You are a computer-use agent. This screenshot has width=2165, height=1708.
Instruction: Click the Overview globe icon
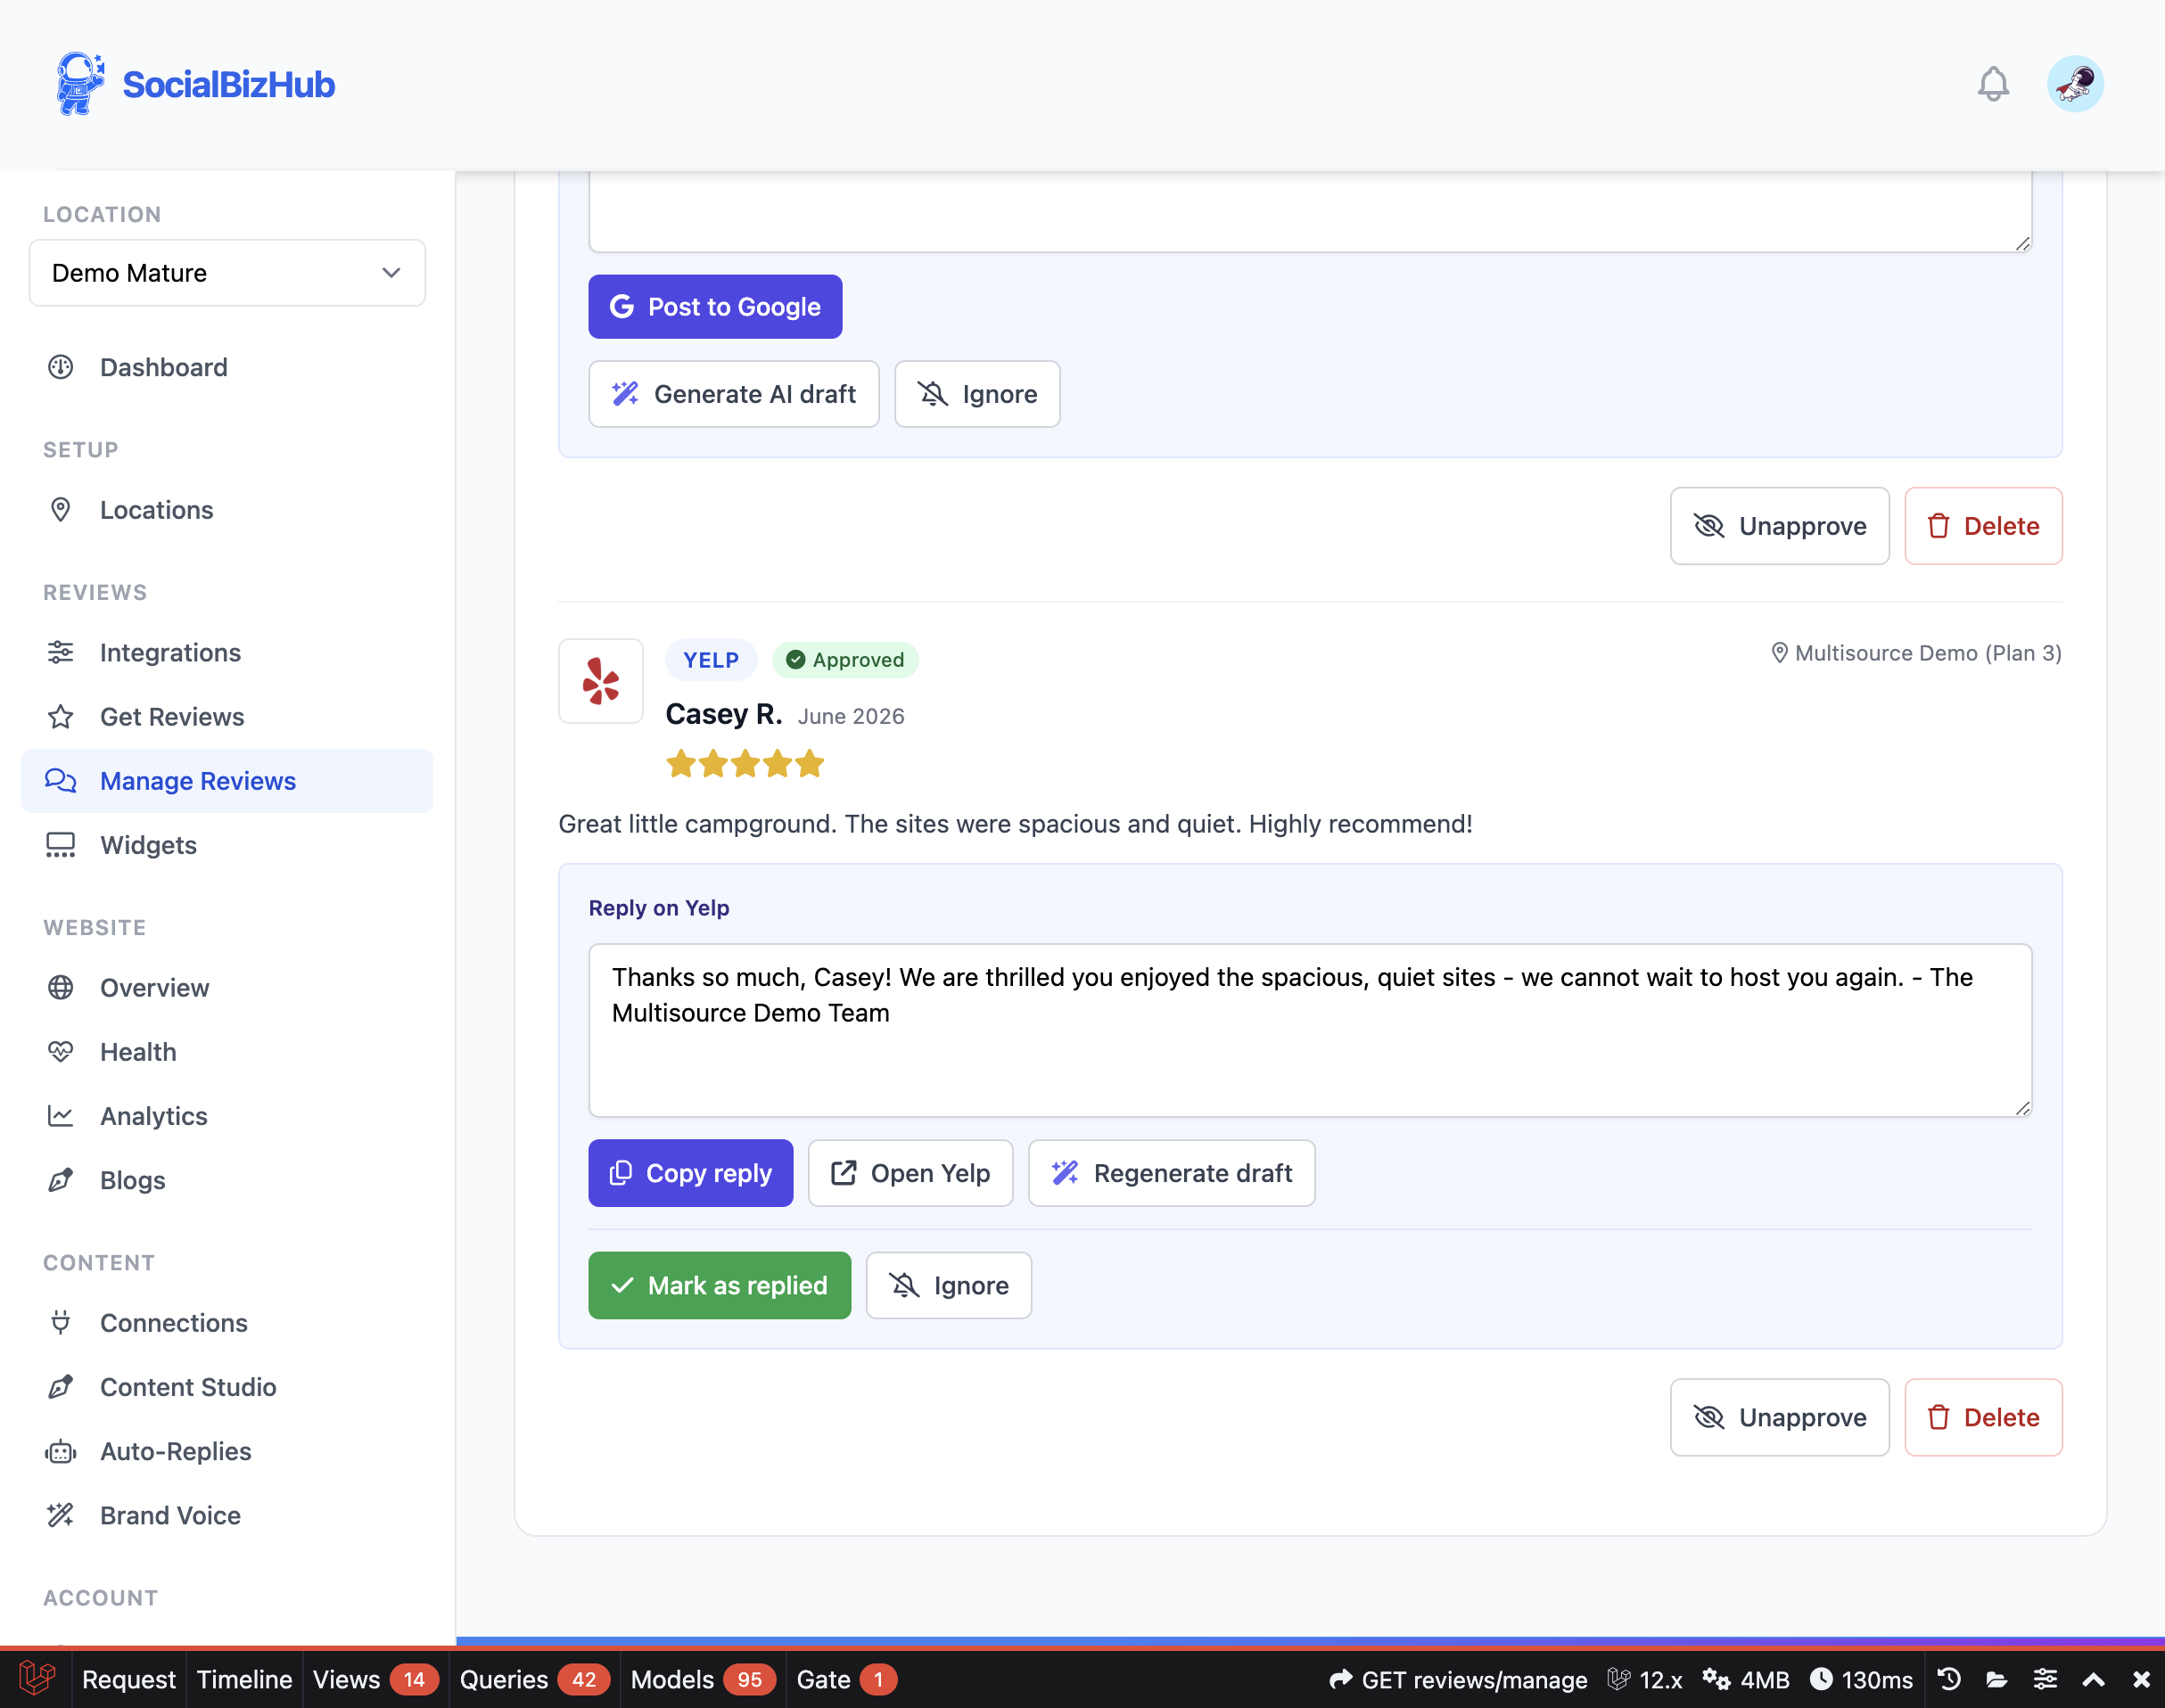(61, 988)
